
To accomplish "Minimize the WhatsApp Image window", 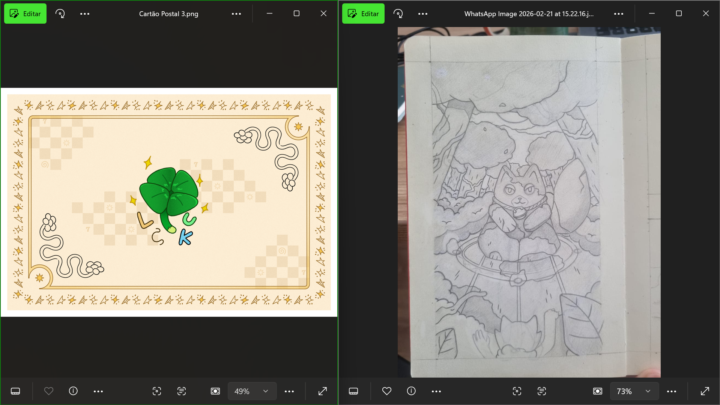I will pyautogui.click(x=652, y=13).
